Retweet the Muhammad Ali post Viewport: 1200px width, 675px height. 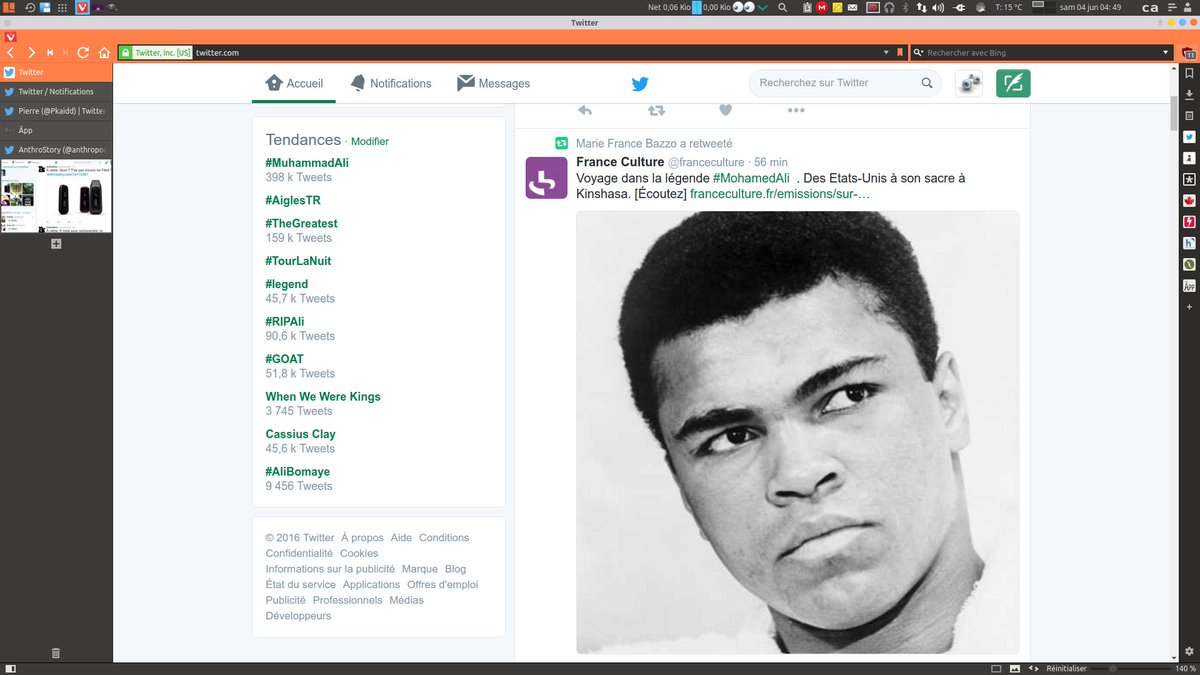655,110
